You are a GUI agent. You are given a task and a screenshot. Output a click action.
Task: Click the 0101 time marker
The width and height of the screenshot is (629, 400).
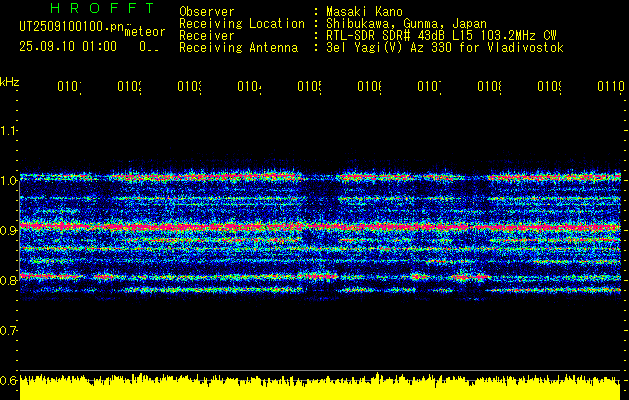tap(69, 86)
